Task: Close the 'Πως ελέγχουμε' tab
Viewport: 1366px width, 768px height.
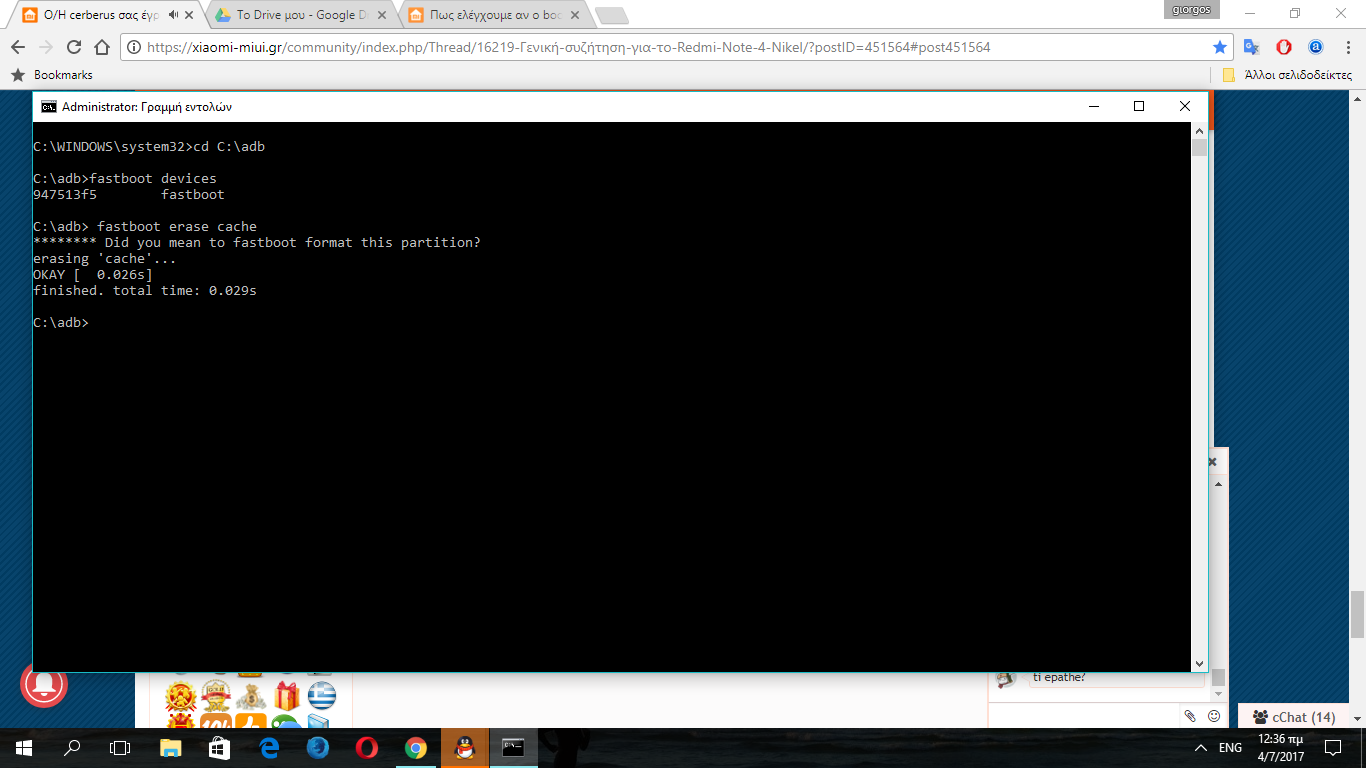Action: (576, 15)
